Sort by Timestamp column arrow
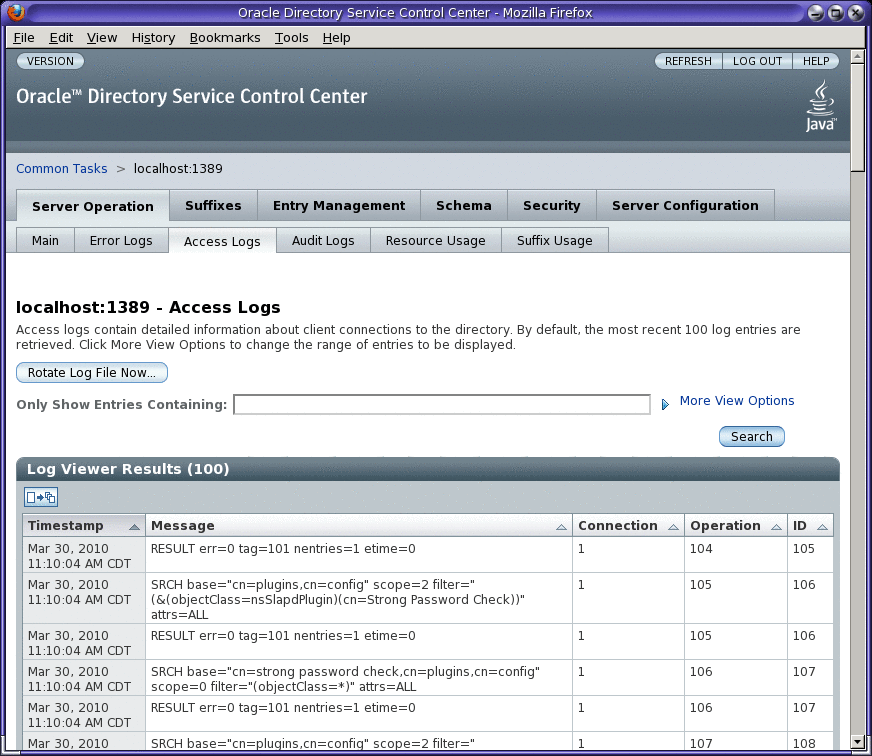872x756 pixels. point(134,526)
